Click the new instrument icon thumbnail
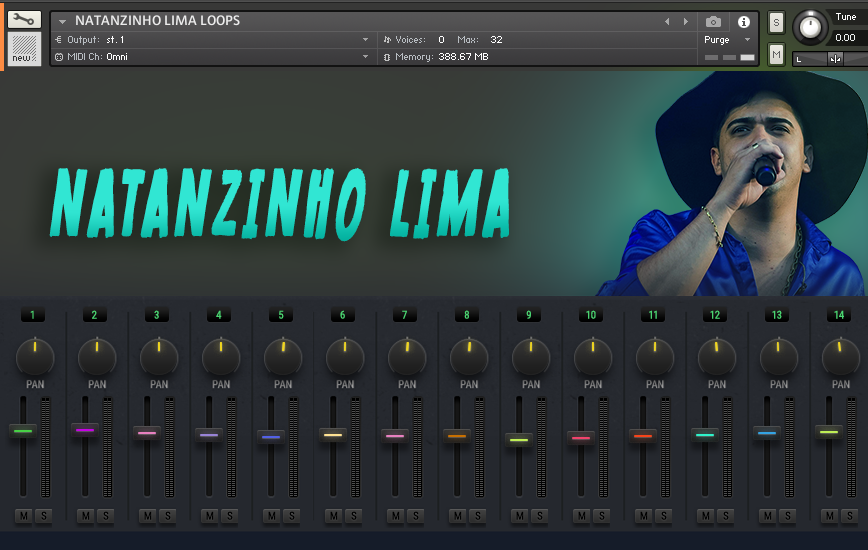This screenshot has width=868, height=550. coord(24,49)
